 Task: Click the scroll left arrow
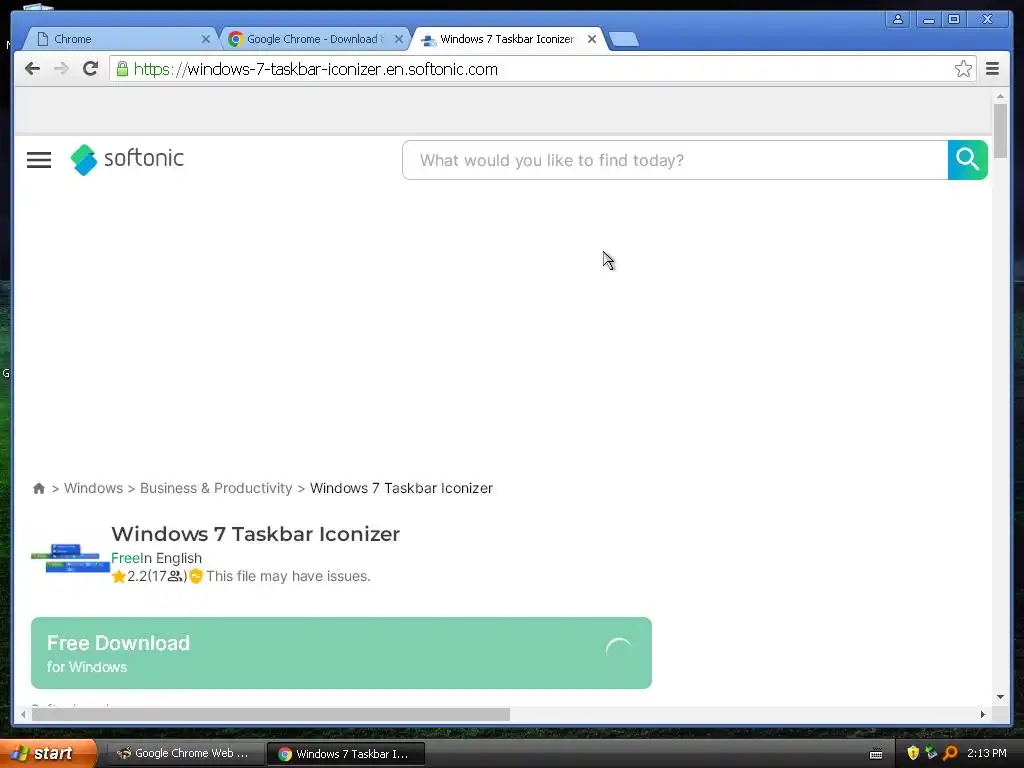click(x=24, y=714)
